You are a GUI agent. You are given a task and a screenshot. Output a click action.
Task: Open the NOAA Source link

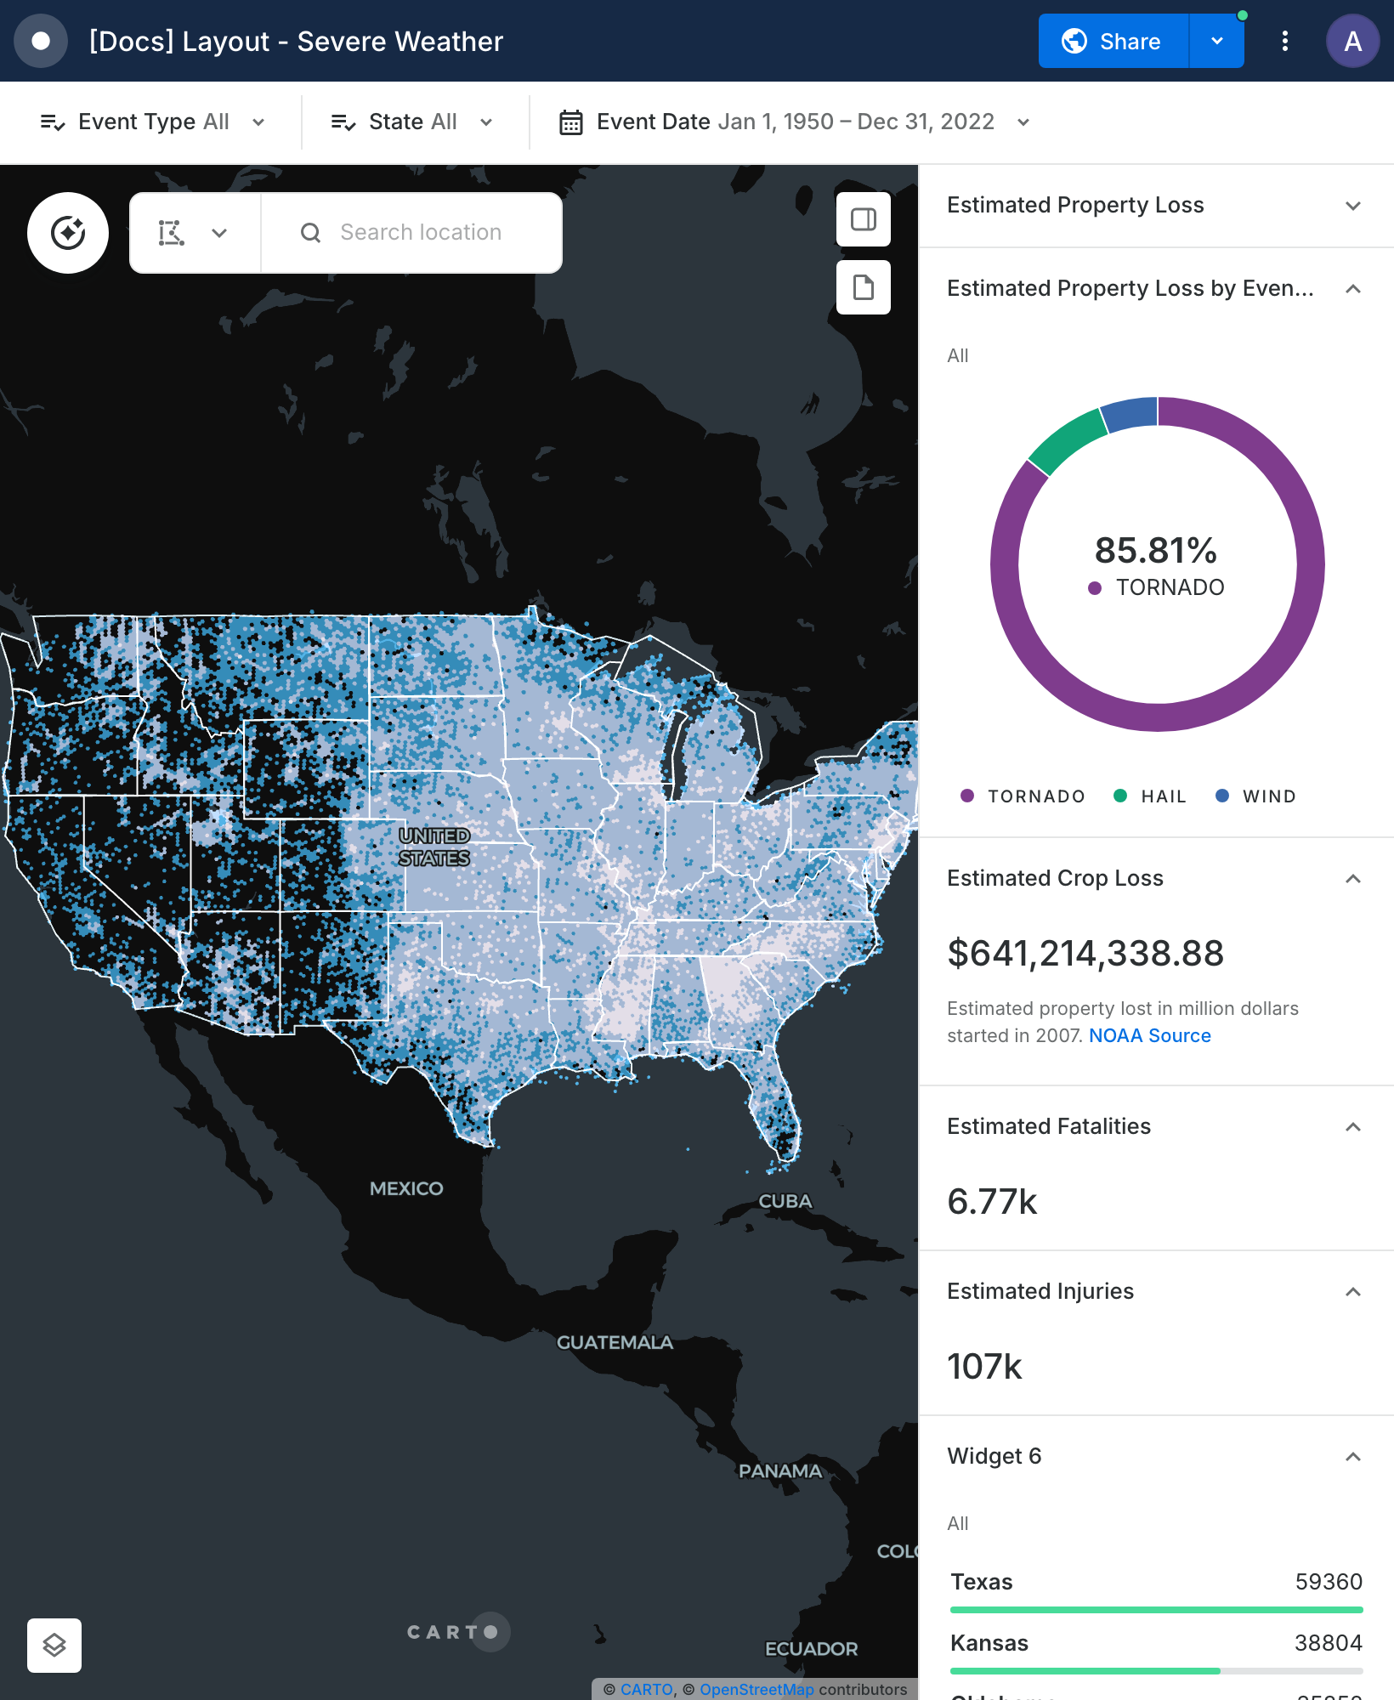[x=1149, y=1036]
